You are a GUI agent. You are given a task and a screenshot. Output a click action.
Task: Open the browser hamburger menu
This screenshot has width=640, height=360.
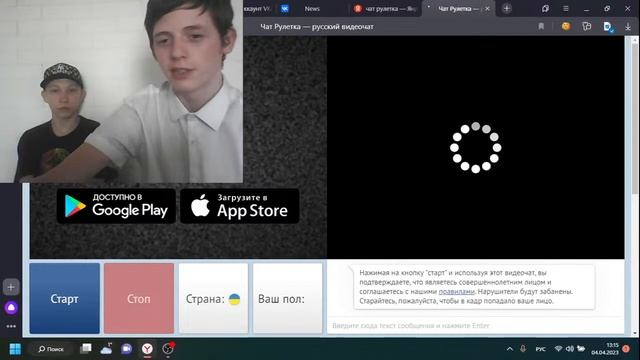pos(566,9)
